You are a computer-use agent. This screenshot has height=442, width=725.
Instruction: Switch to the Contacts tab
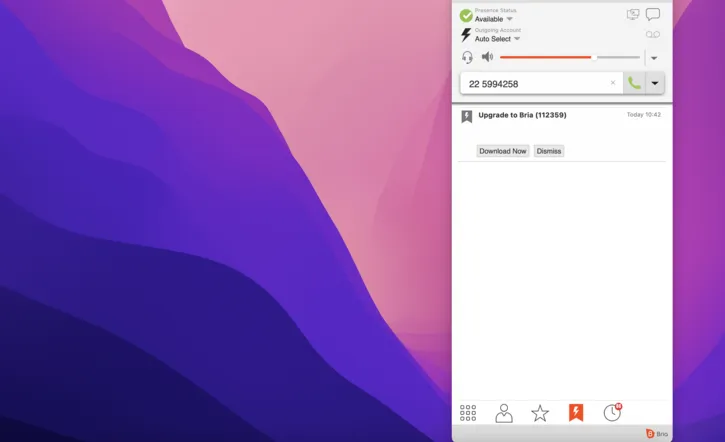click(504, 413)
